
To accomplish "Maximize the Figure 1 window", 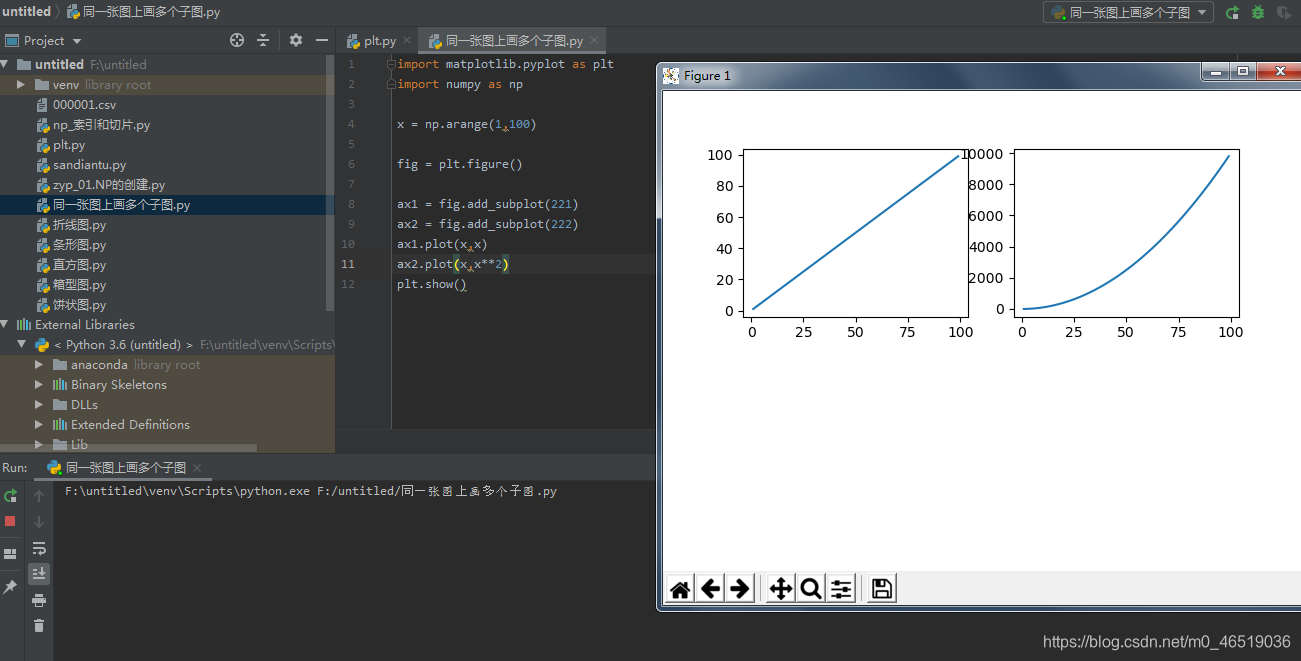I will click(x=1243, y=72).
